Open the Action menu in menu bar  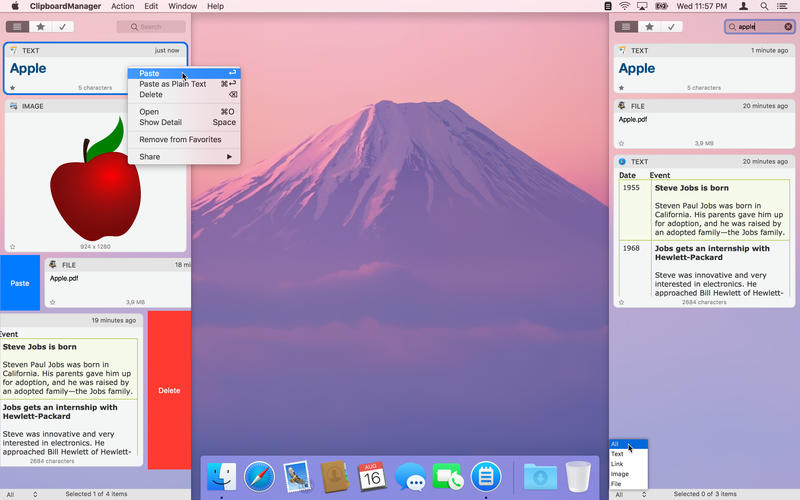tap(122, 6)
